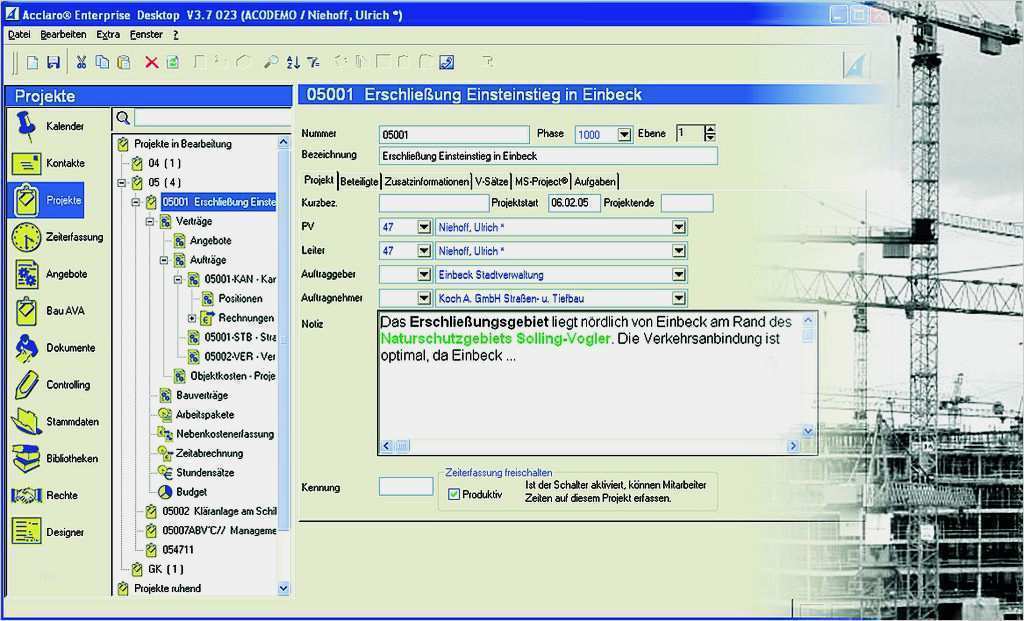Open the Rechte handshake module

[x=43, y=496]
